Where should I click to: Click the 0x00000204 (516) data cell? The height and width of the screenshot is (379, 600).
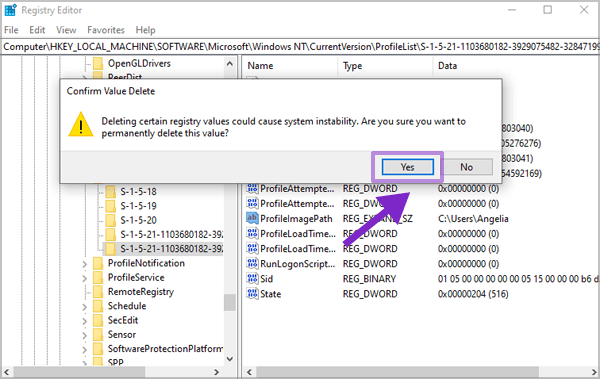tap(473, 294)
